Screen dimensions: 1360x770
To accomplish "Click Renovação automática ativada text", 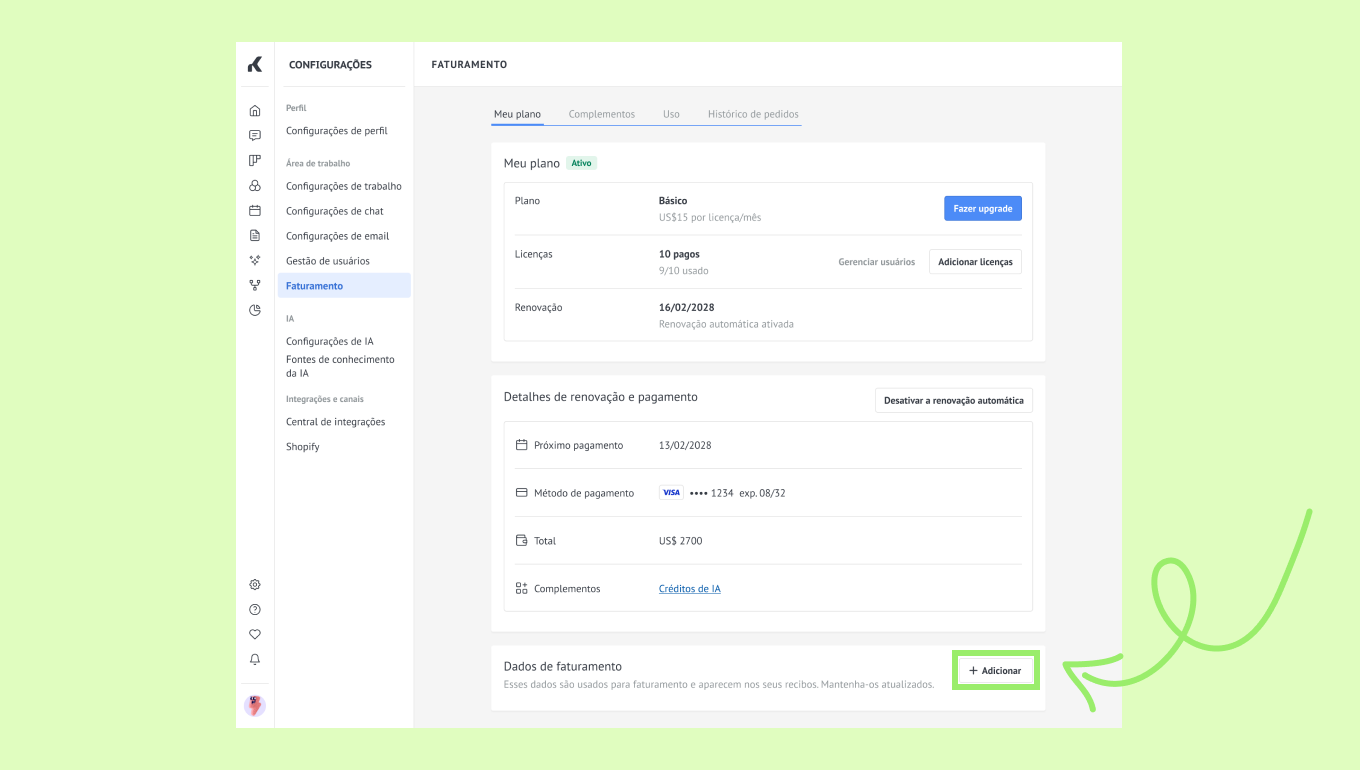I will [x=726, y=324].
